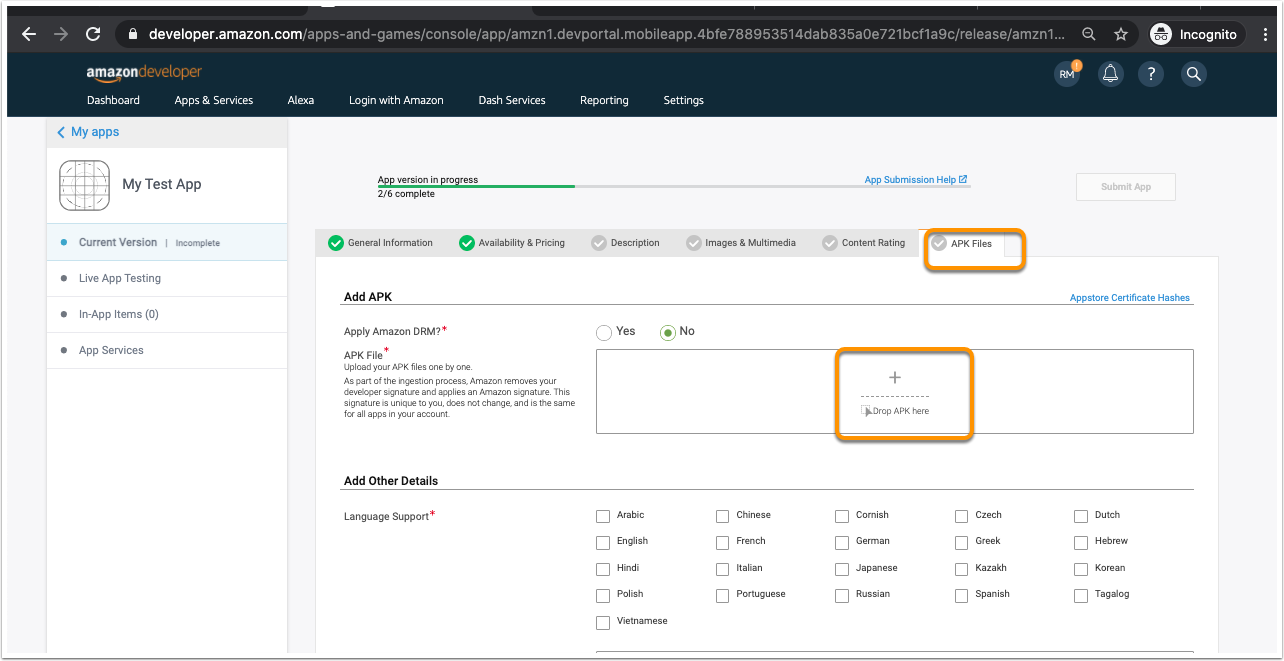This screenshot has height=661, width=1284.
Task: Open In-App Items (0)
Action: [x=167, y=314]
